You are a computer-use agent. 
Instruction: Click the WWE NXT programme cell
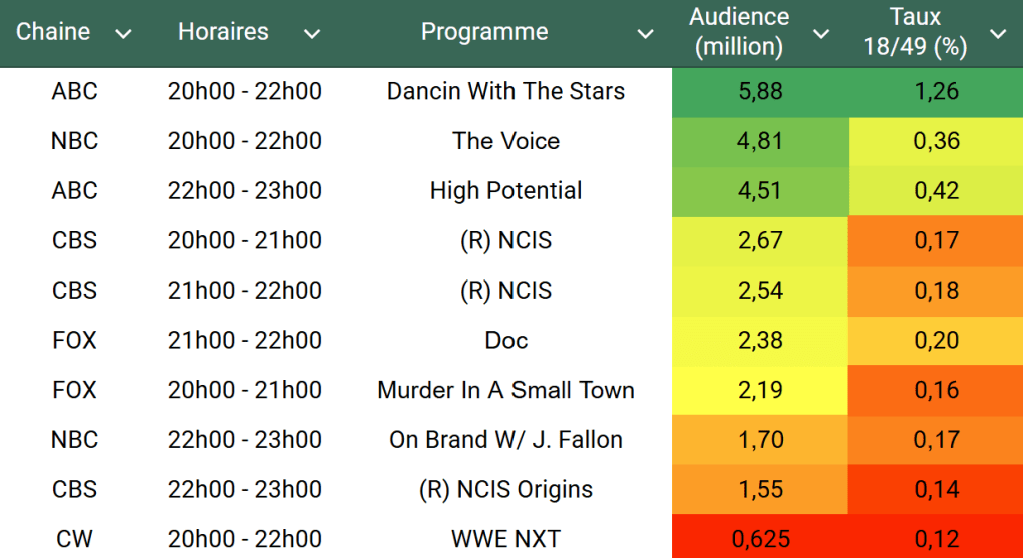[x=505, y=539]
